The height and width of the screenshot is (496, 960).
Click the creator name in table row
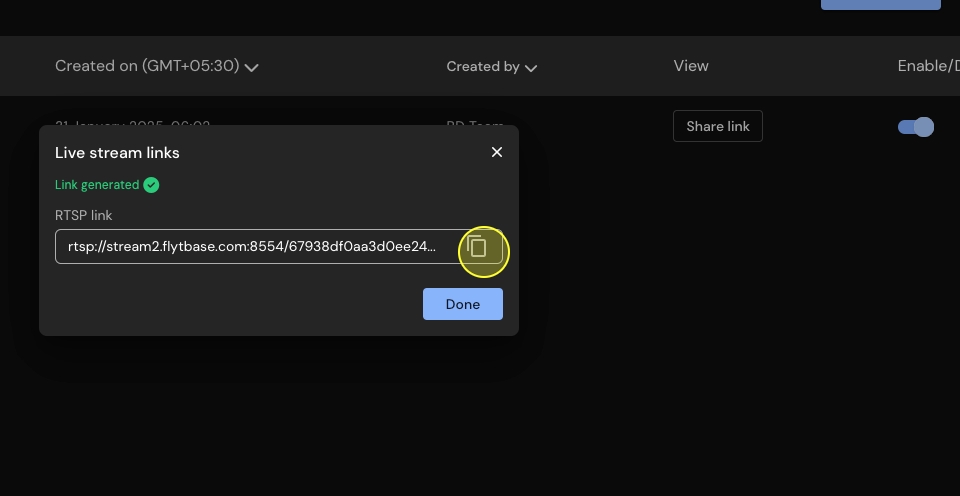pyautogui.click(x=475, y=122)
